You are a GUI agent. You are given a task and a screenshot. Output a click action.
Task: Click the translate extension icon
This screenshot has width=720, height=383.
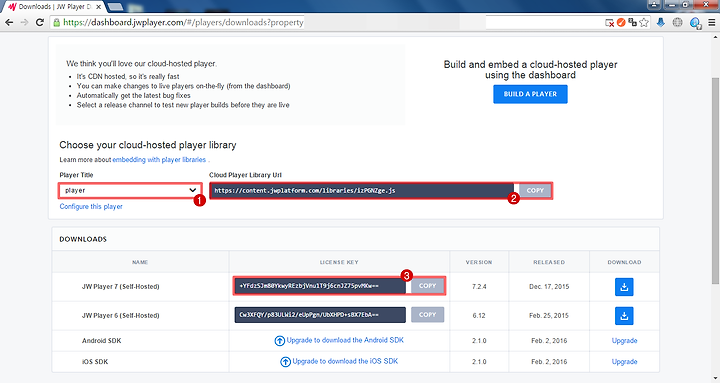[x=632, y=22]
